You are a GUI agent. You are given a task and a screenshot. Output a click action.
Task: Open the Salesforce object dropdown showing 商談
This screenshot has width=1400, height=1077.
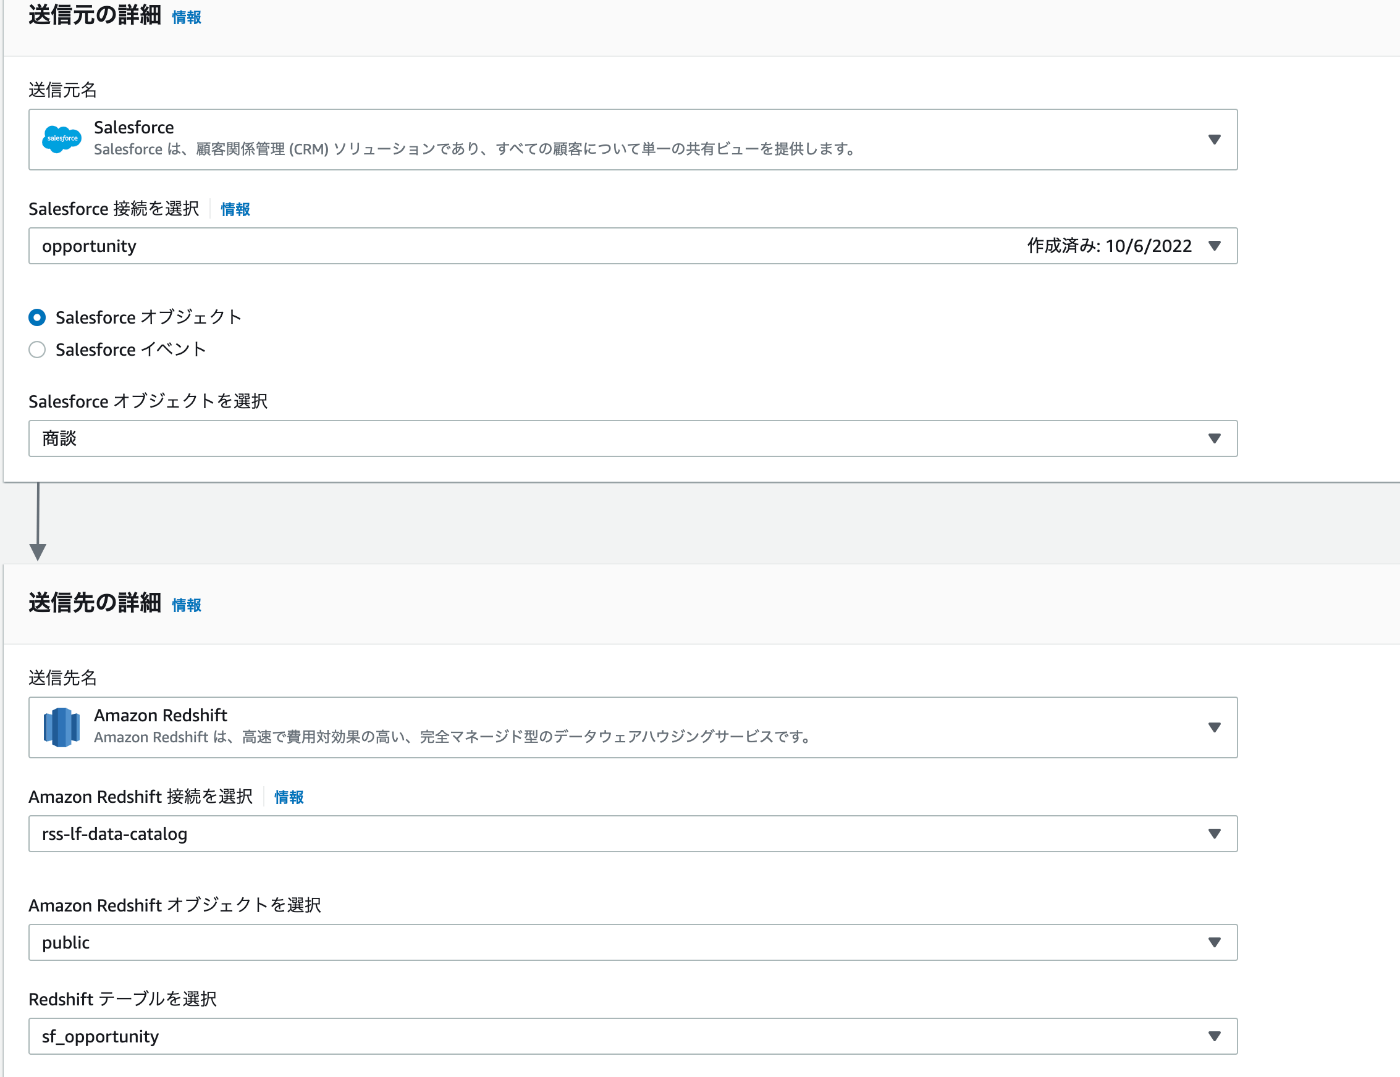point(633,438)
